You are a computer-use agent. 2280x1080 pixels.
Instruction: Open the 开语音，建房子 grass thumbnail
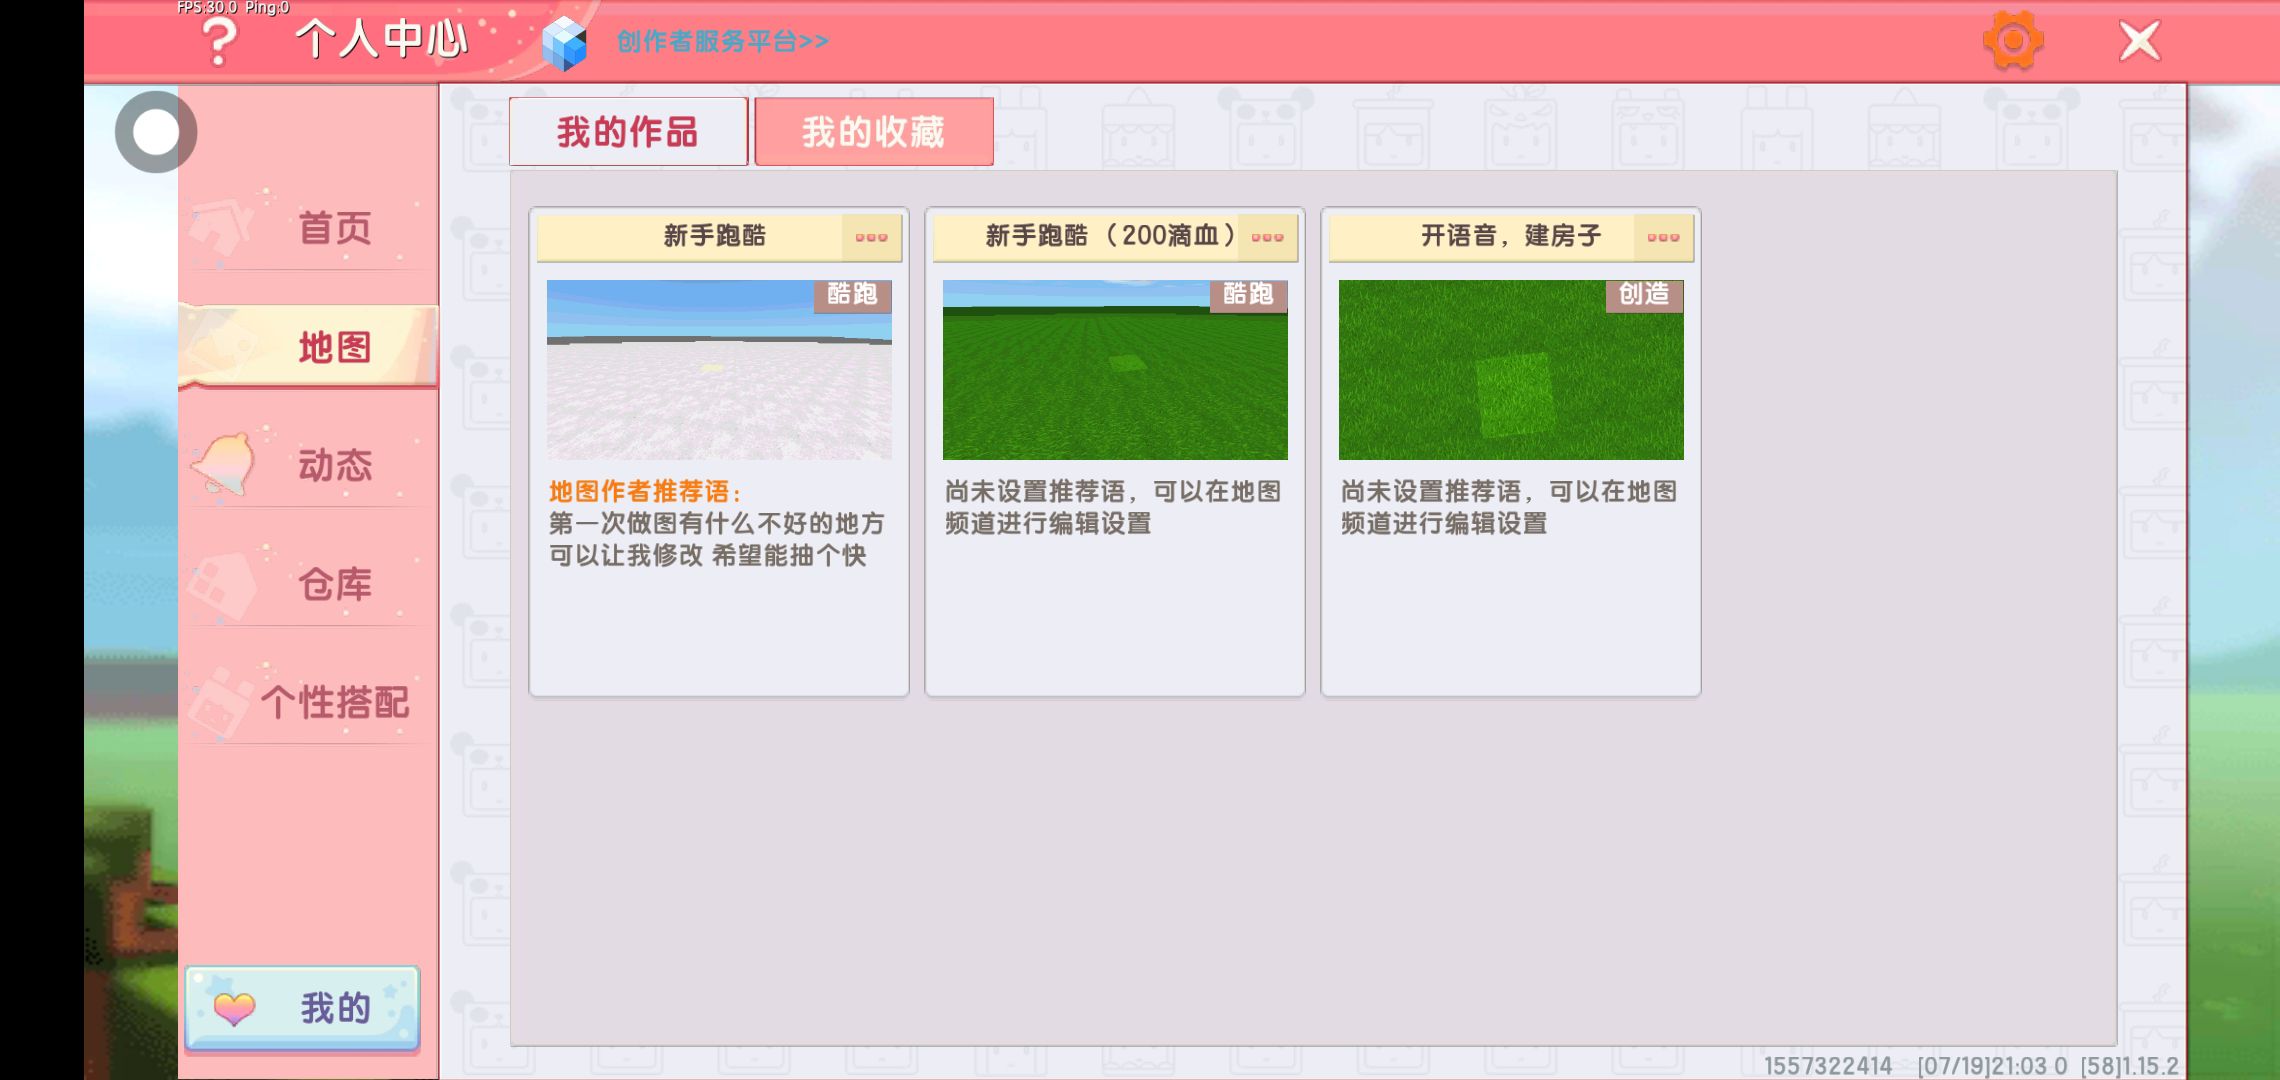point(1511,370)
